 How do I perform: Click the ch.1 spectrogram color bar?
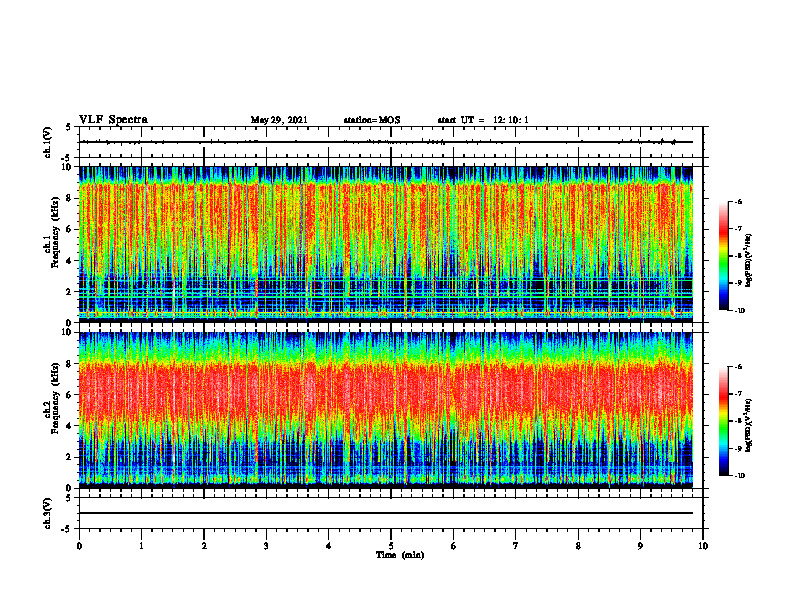click(x=723, y=256)
